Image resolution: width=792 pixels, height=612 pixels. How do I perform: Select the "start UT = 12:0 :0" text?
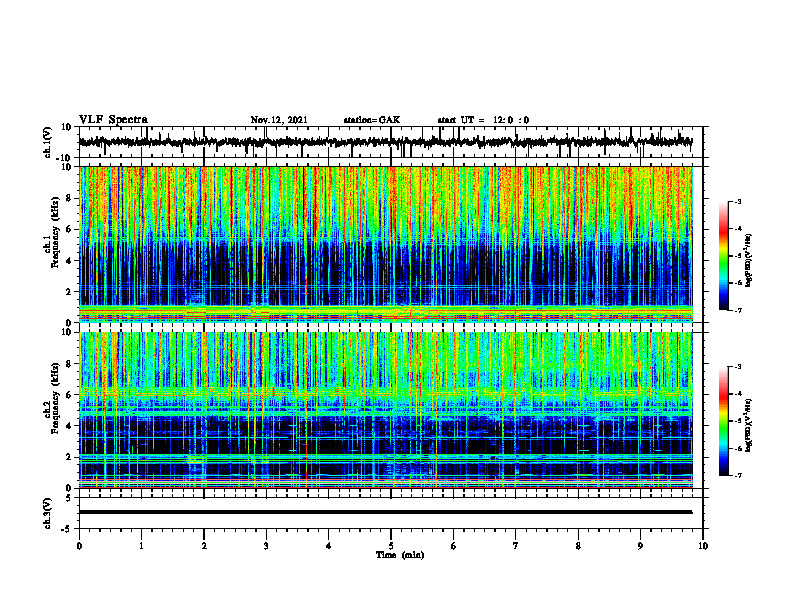click(483, 120)
